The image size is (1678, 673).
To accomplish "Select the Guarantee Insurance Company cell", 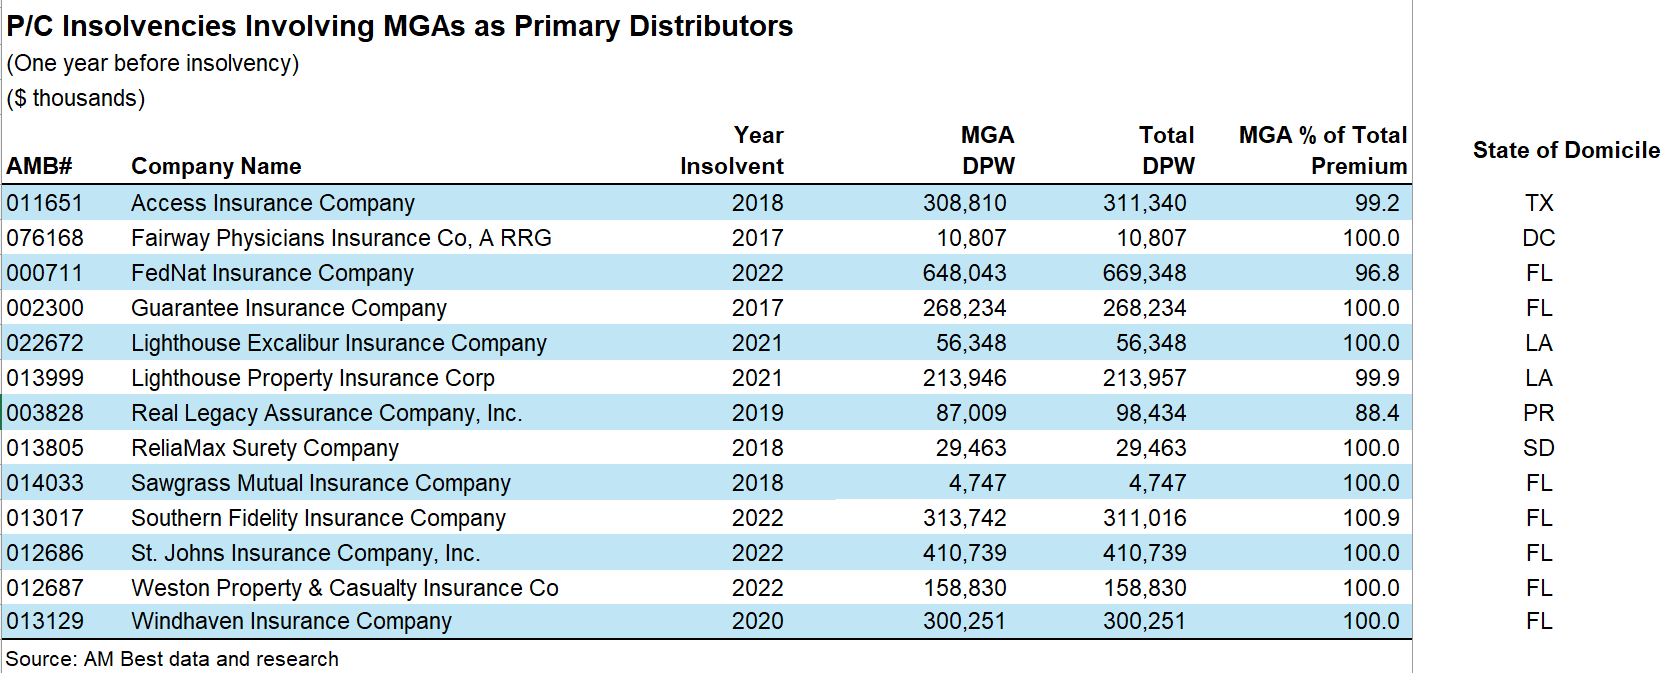I will pos(288,308).
